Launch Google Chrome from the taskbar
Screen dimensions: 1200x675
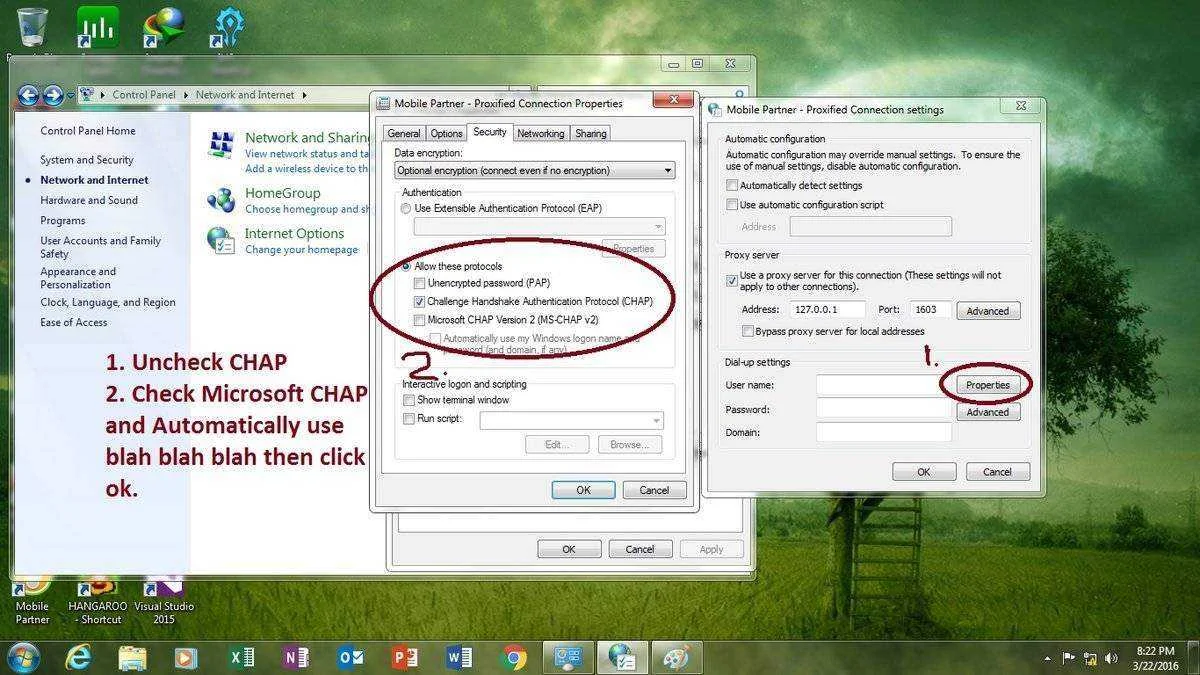tap(515, 657)
